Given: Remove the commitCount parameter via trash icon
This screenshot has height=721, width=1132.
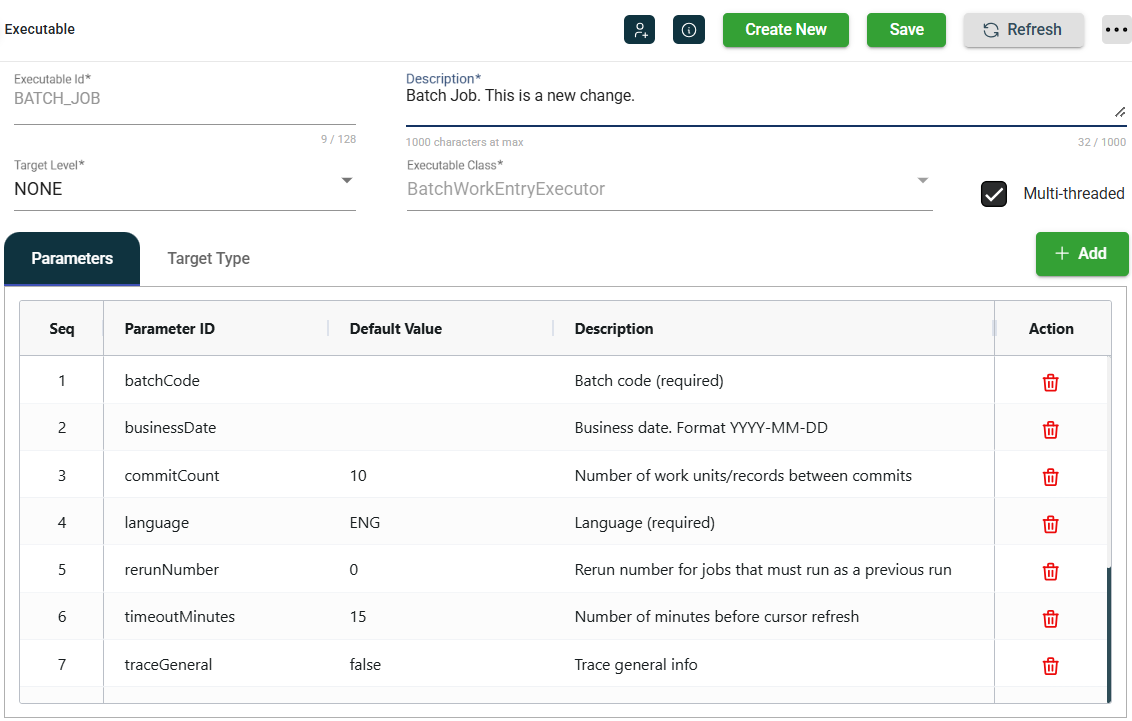Looking at the screenshot, I should (1050, 476).
